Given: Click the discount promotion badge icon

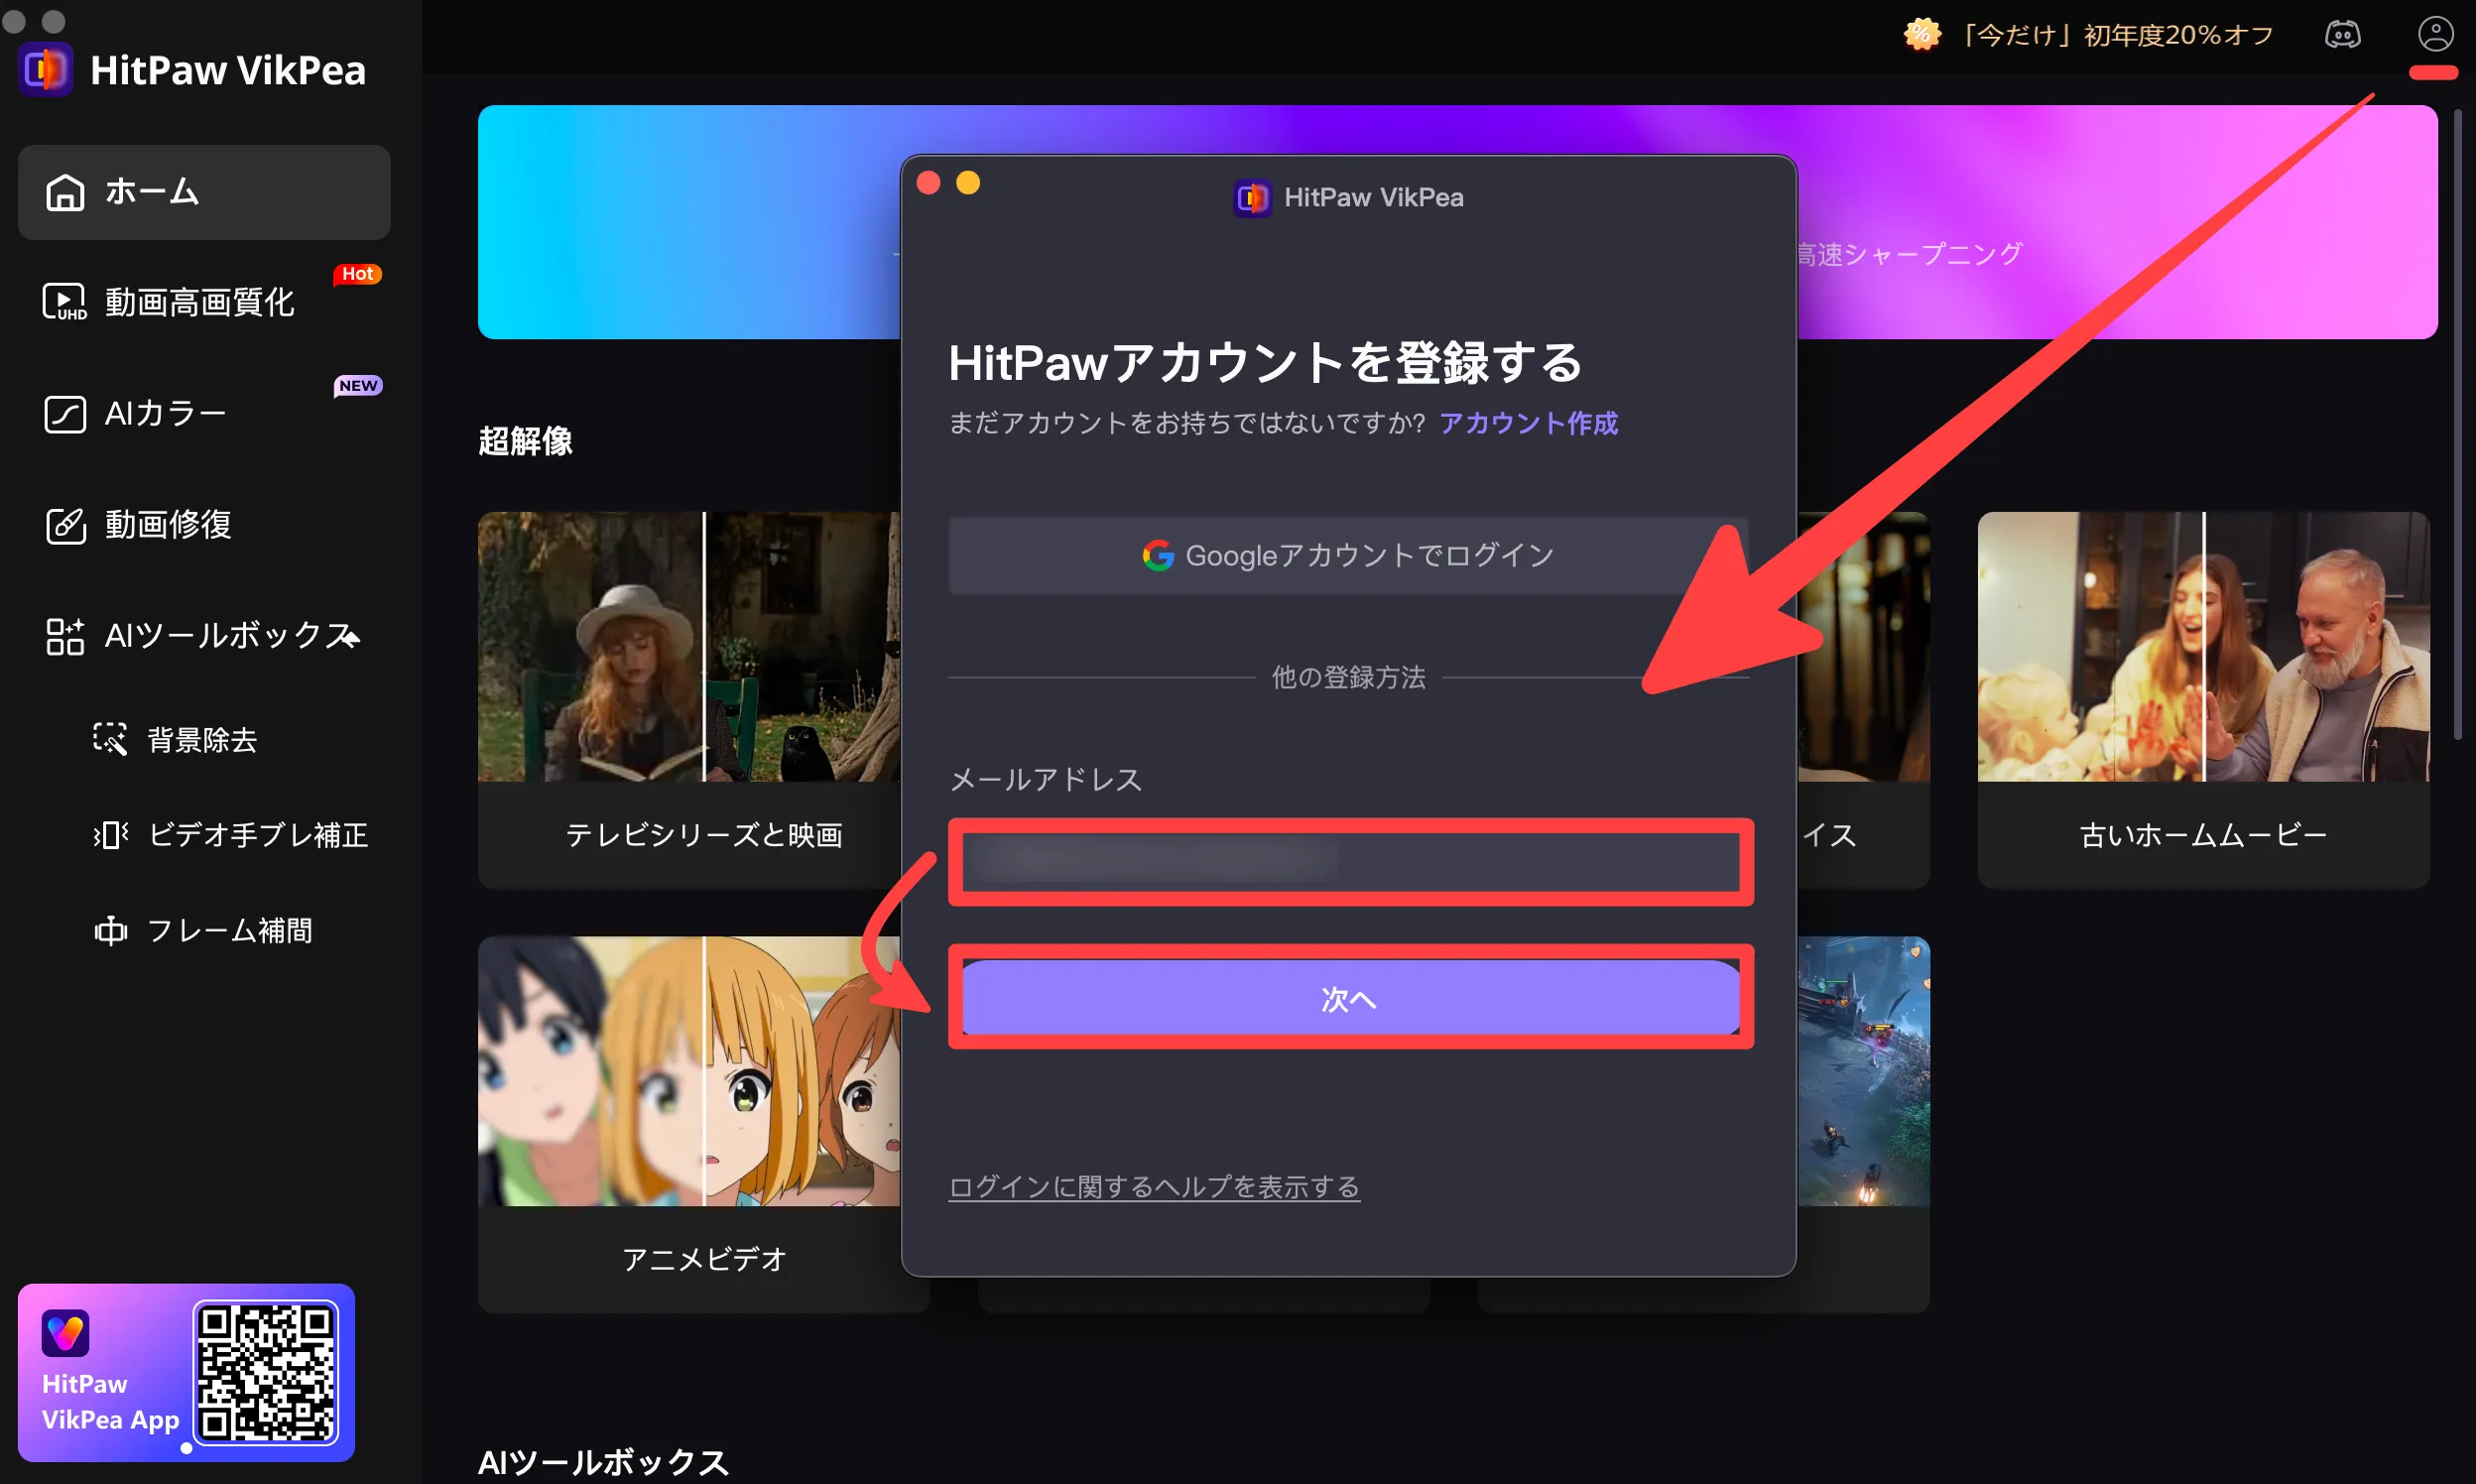Looking at the screenshot, I should (1921, 34).
